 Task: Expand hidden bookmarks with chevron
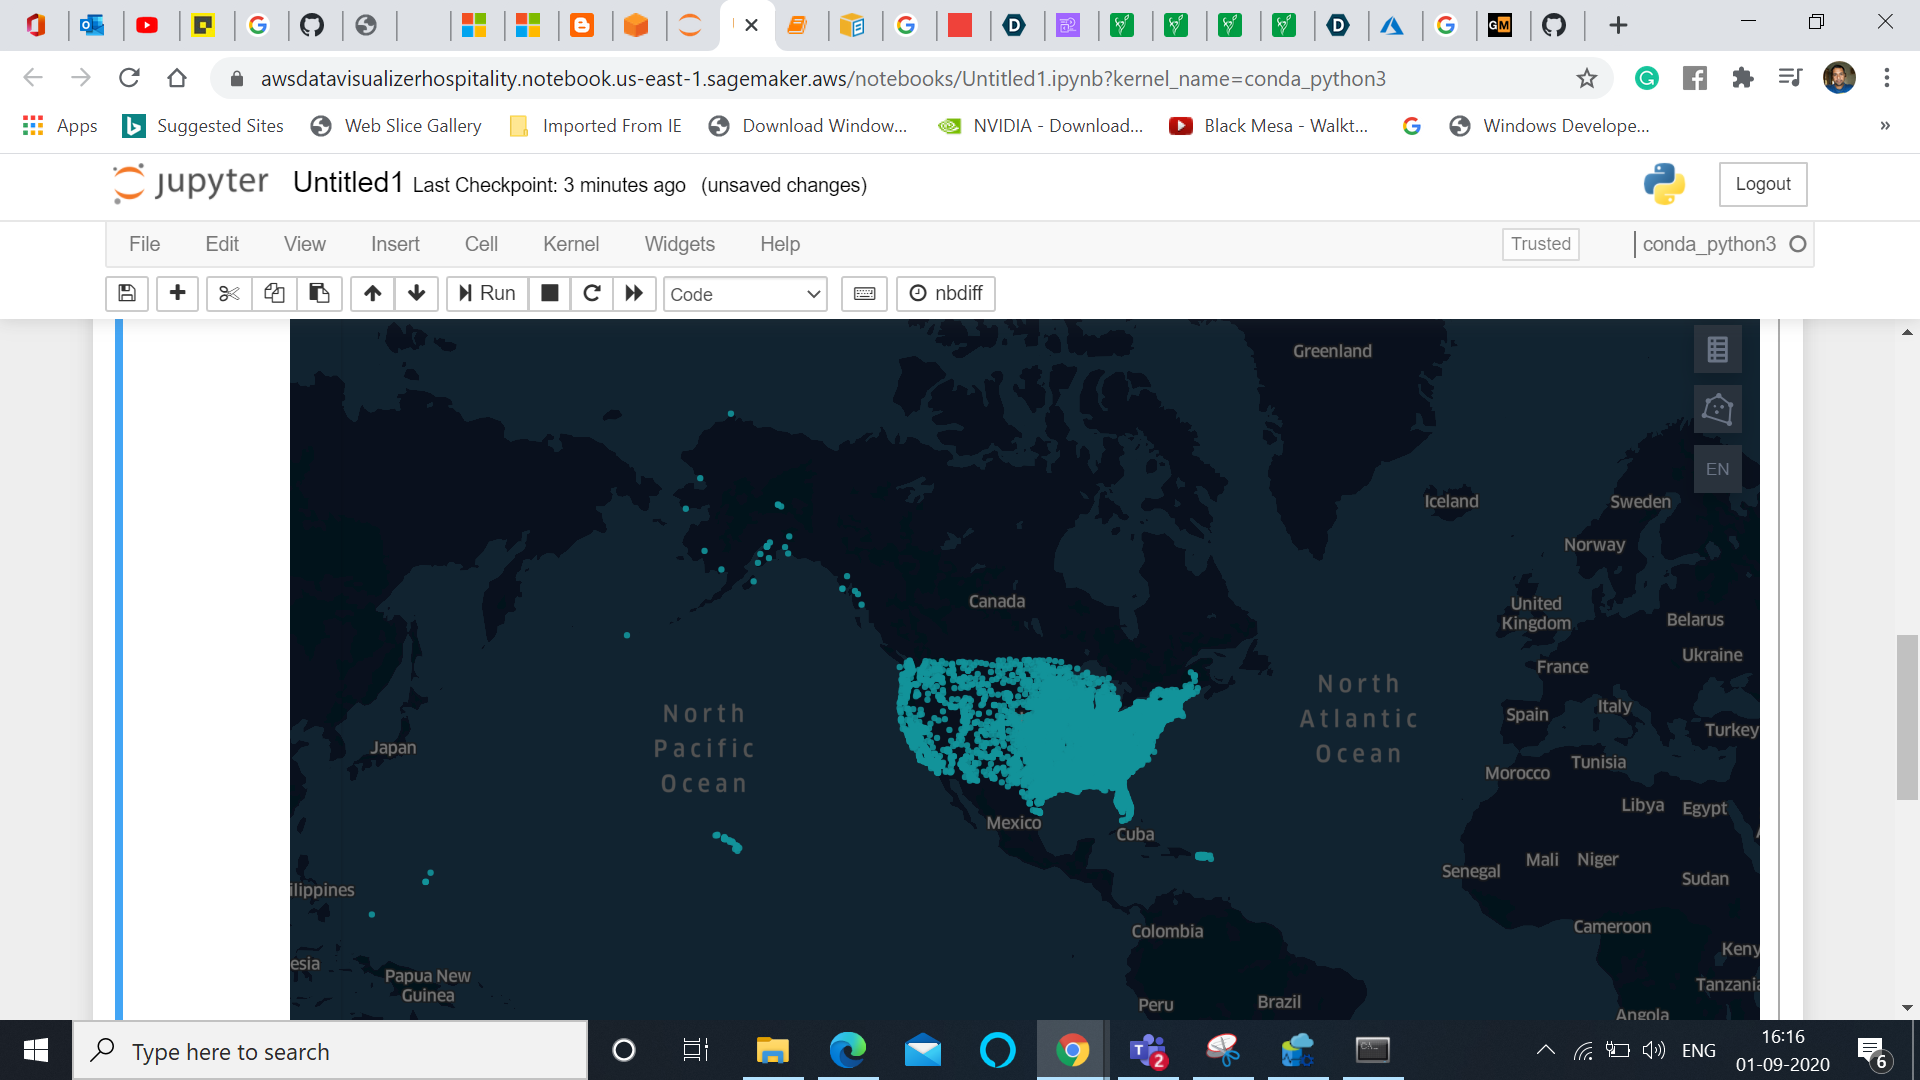click(x=1884, y=126)
